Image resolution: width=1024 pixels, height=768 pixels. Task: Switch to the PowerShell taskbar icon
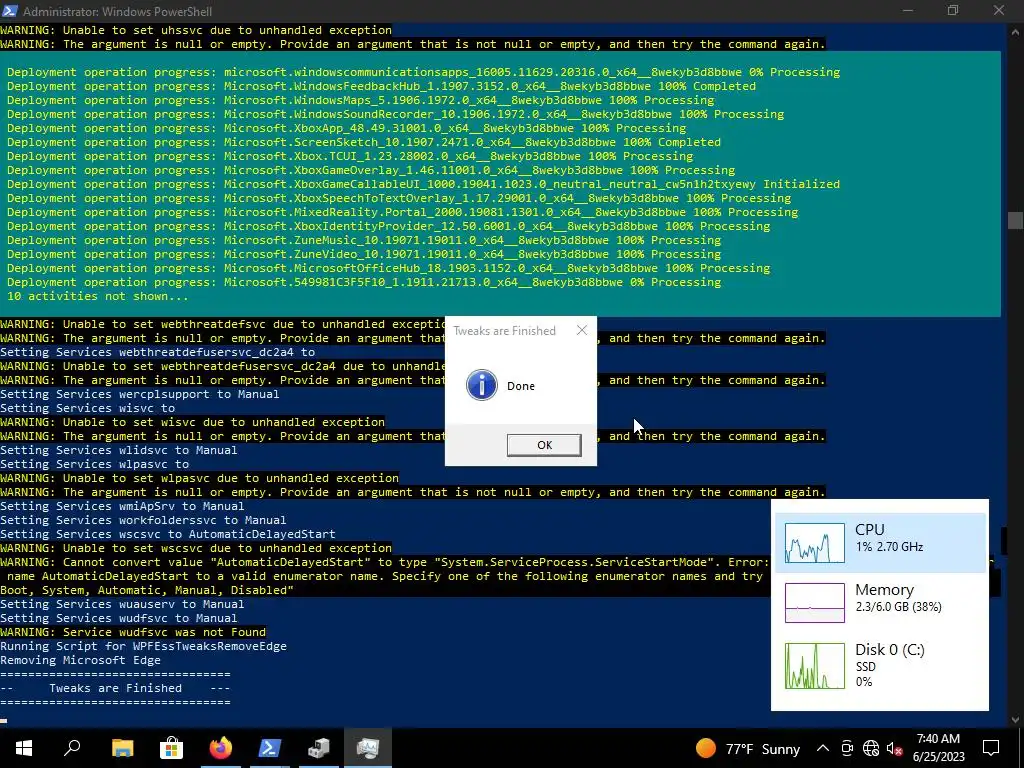(x=270, y=748)
